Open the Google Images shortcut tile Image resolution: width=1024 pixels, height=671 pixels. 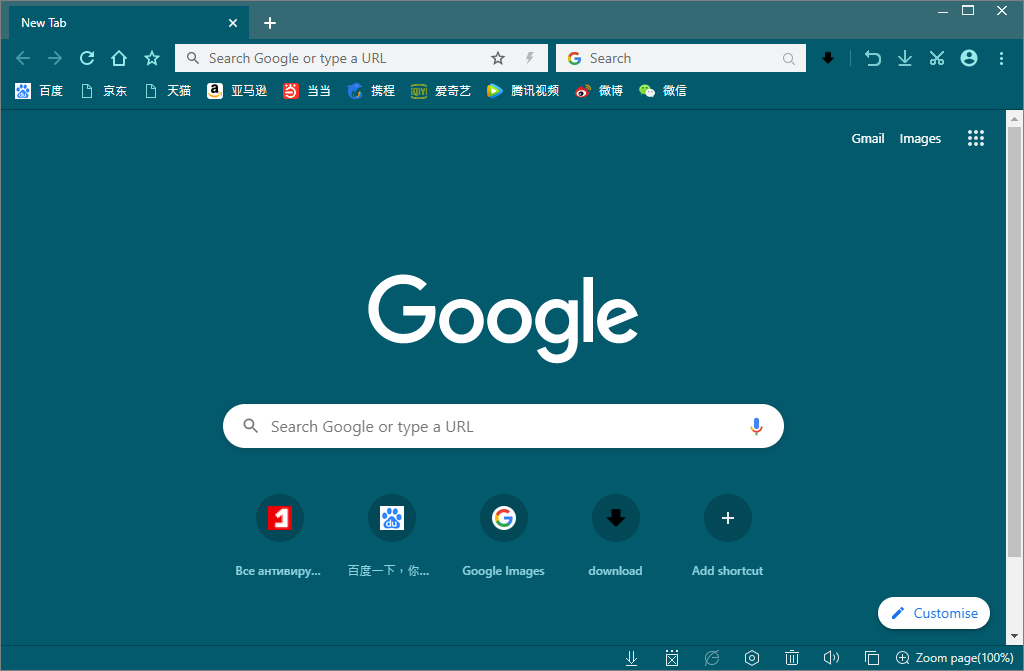coord(503,536)
